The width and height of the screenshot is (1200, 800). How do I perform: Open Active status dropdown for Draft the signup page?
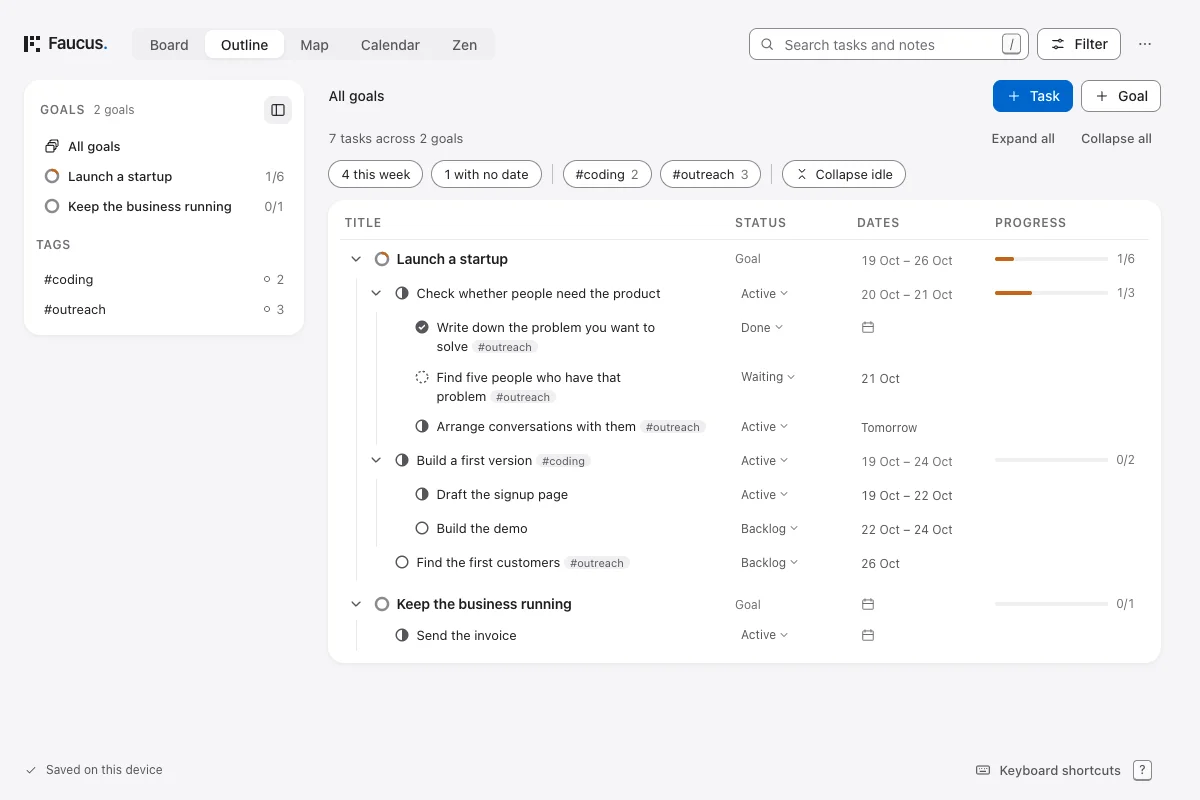point(764,495)
